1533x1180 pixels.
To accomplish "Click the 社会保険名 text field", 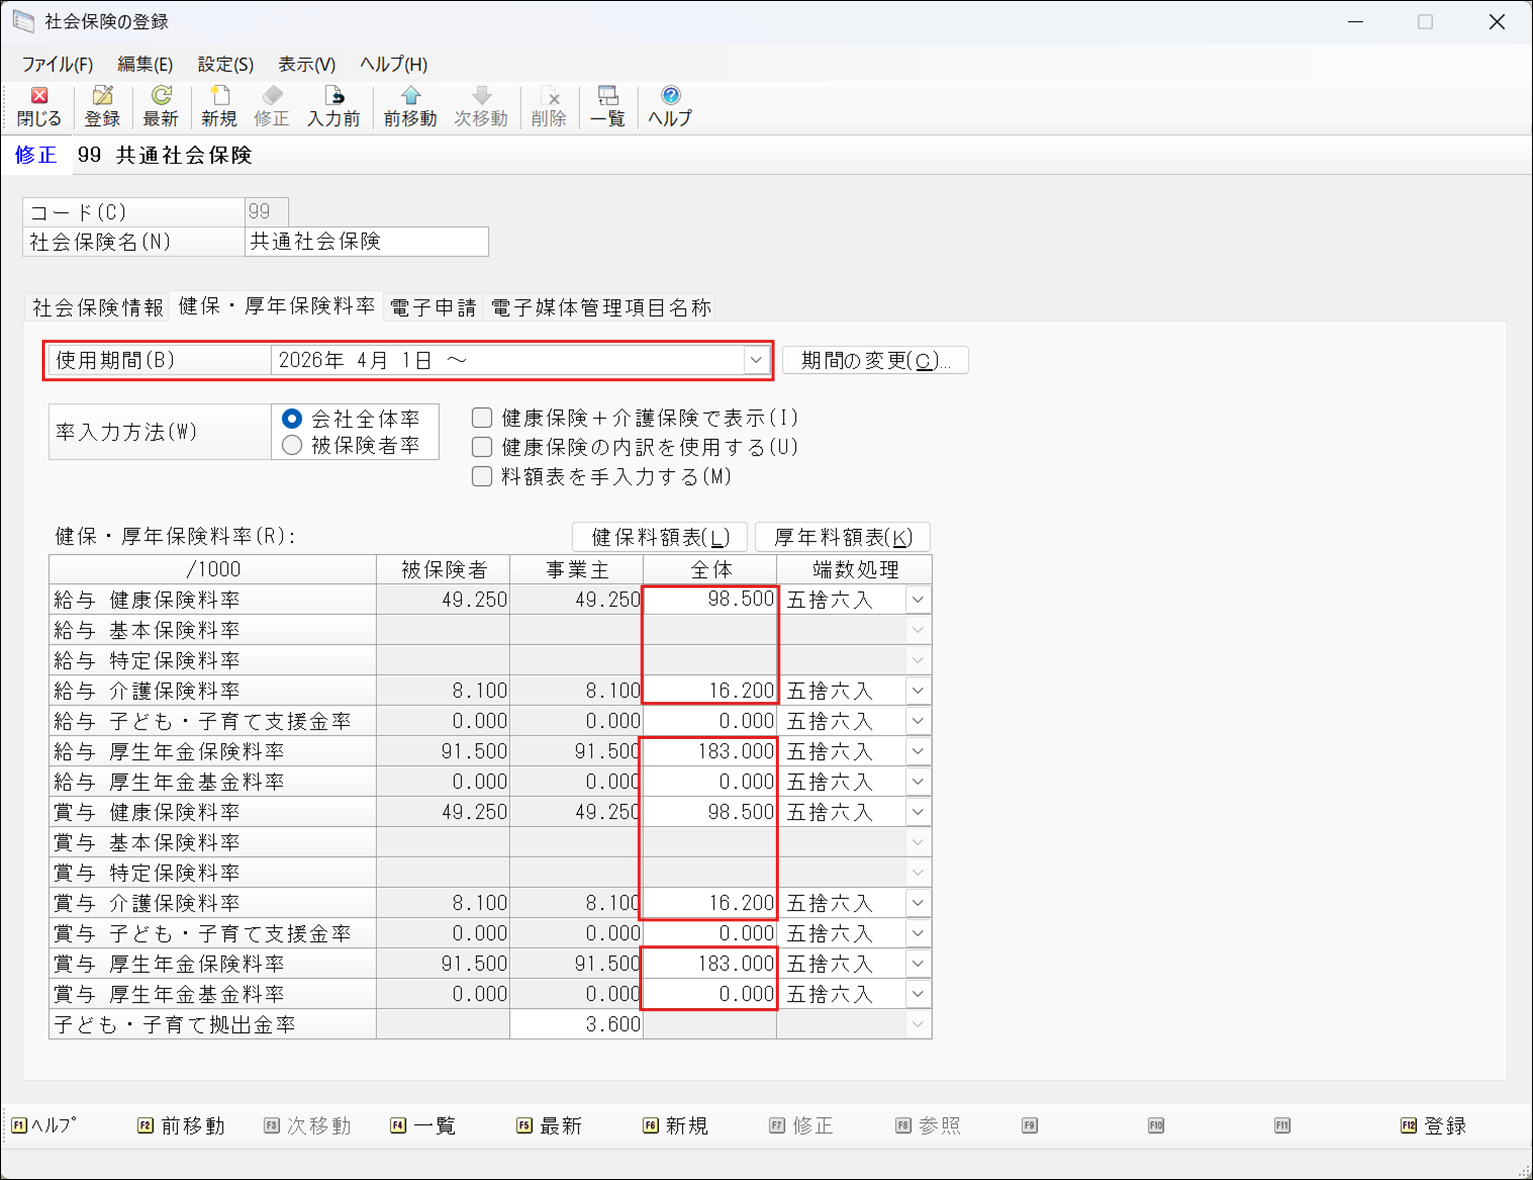I will click(x=366, y=242).
